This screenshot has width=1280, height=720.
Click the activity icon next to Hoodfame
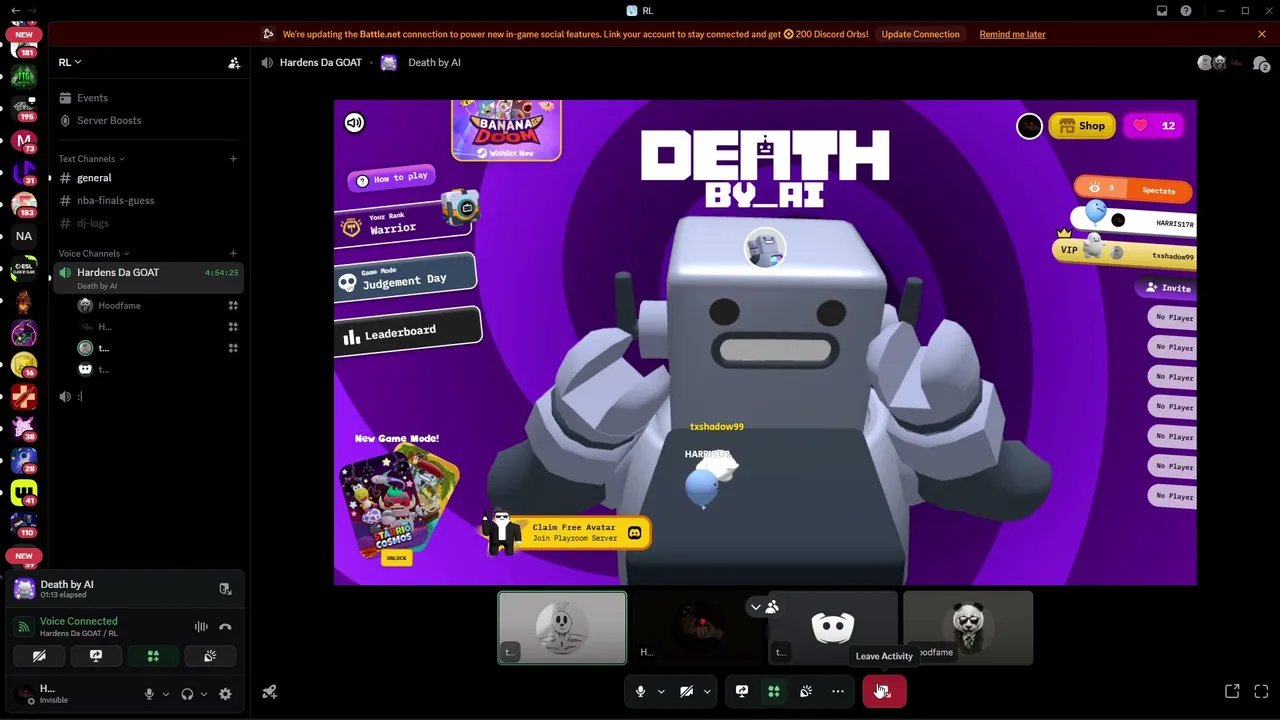click(x=233, y=306)
